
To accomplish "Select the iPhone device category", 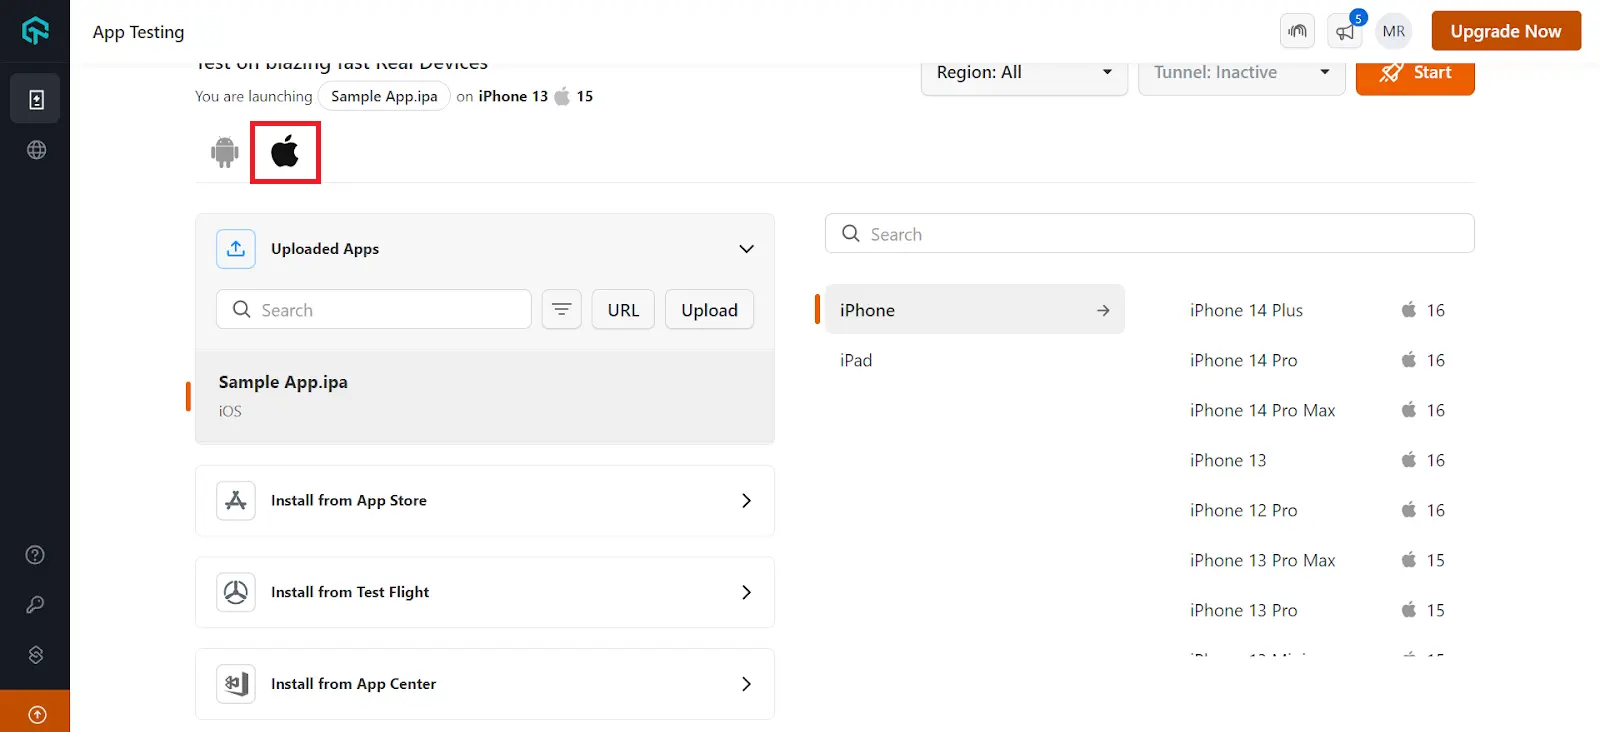I will pyautogui.click(x=974, y=310).
